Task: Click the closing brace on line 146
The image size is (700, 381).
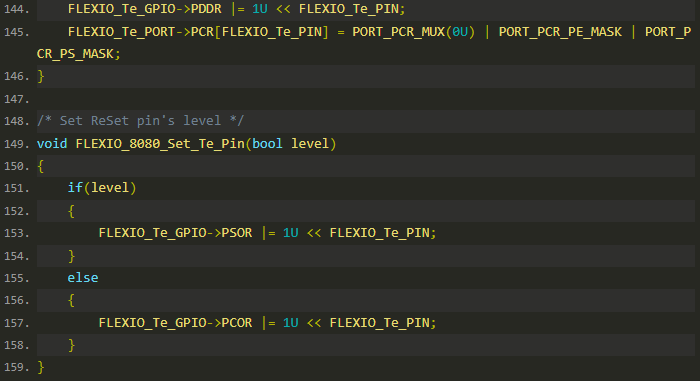Action: point(41,76)
